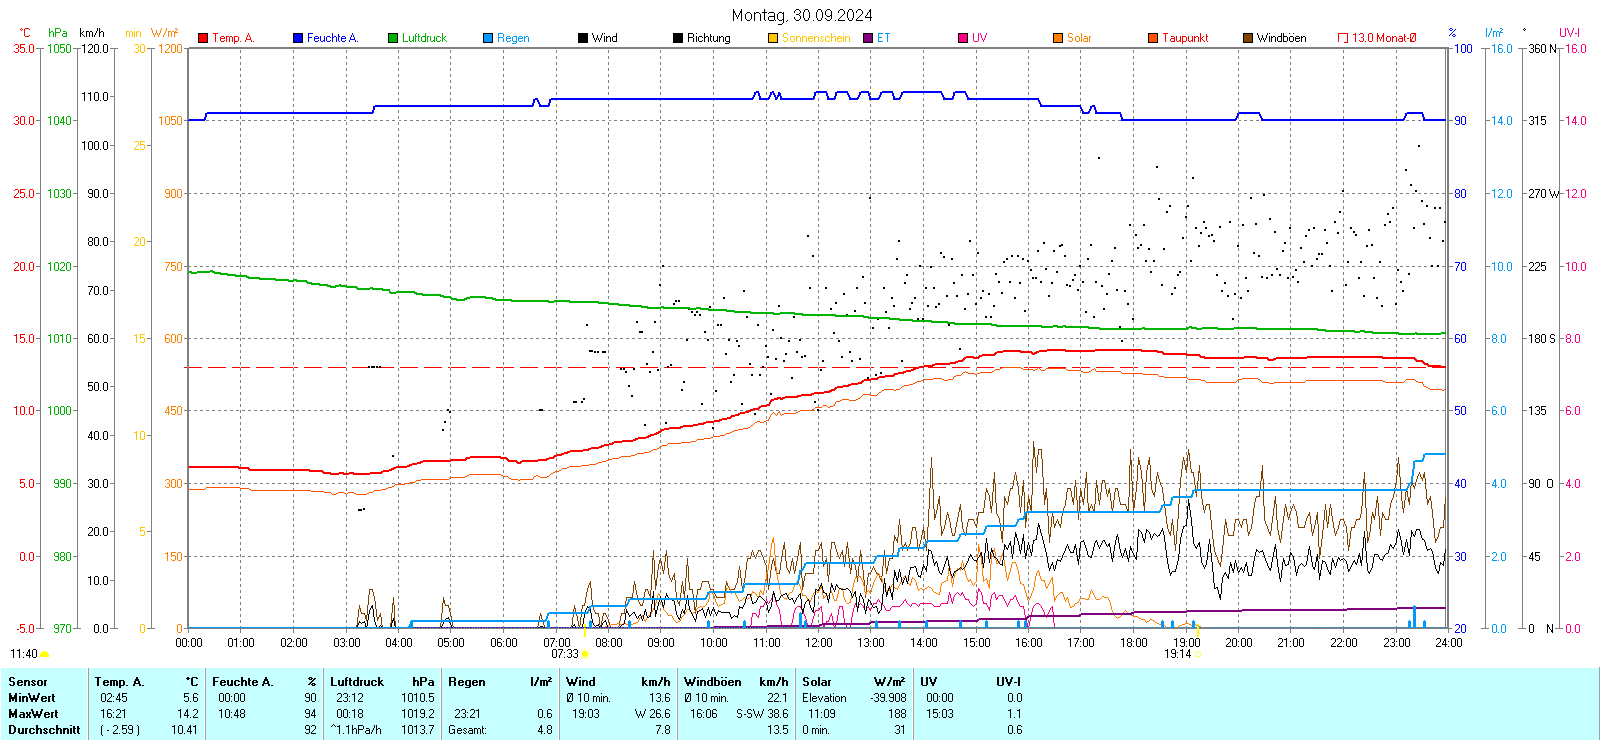The image size is (1600, 740).
Task: Click the light-blue Regen legend square
Action: coord(488,38)
